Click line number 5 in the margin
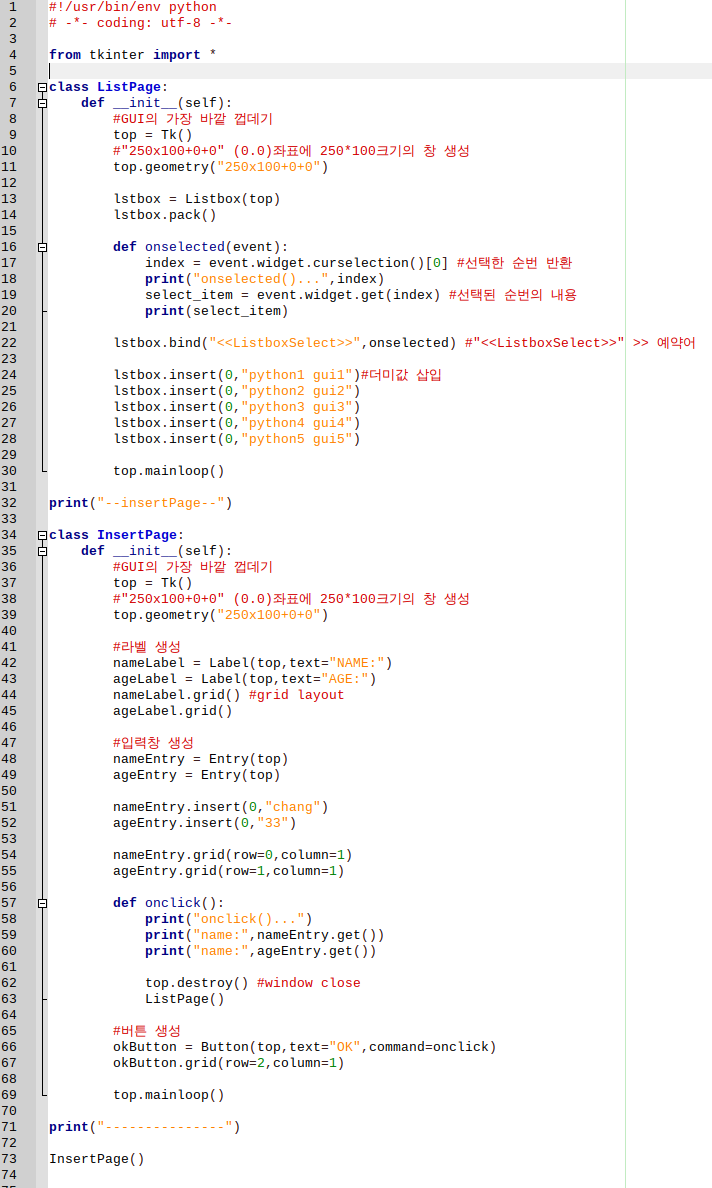 pos(12,70)
